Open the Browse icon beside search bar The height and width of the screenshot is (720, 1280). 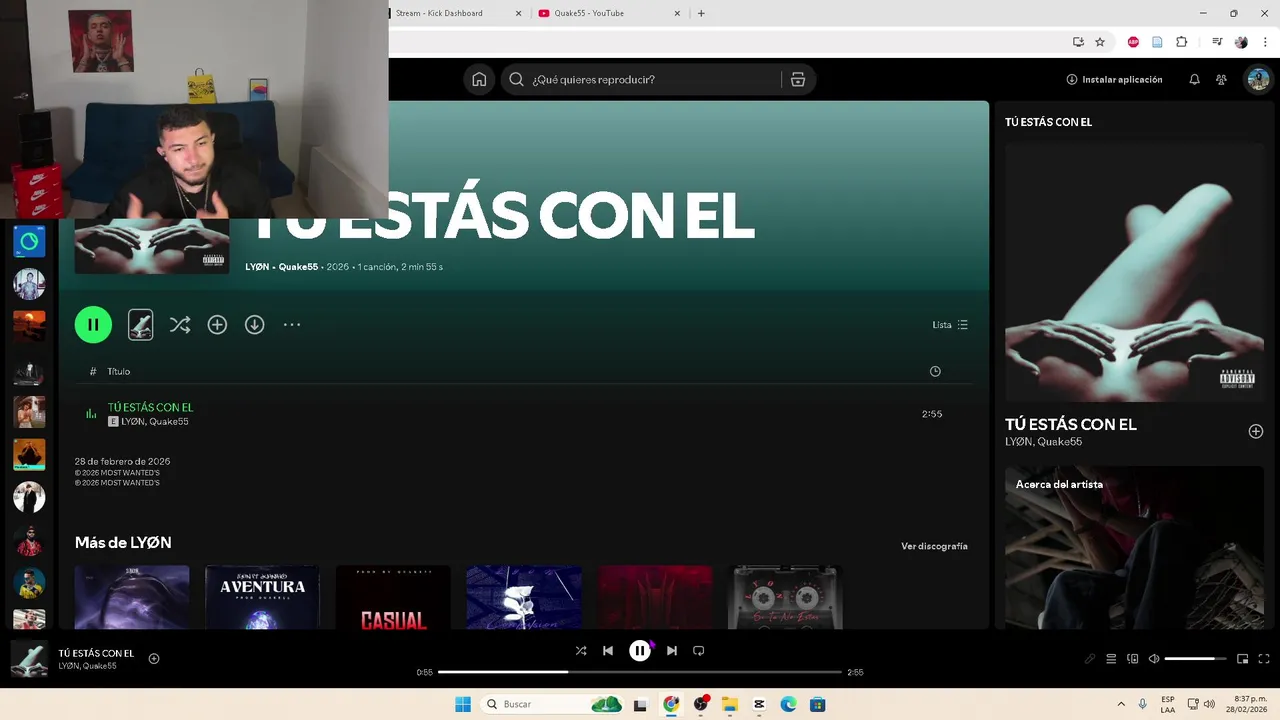(798, 80)
